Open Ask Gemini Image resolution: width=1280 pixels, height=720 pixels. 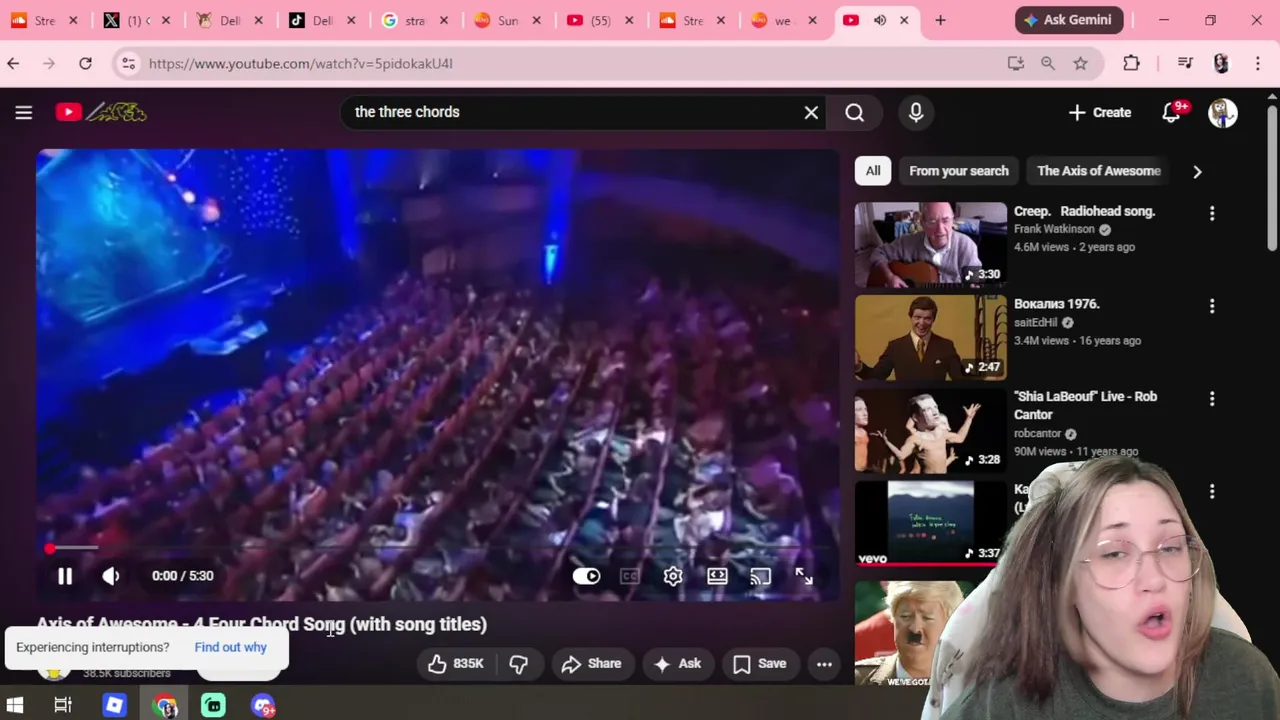1069,20
